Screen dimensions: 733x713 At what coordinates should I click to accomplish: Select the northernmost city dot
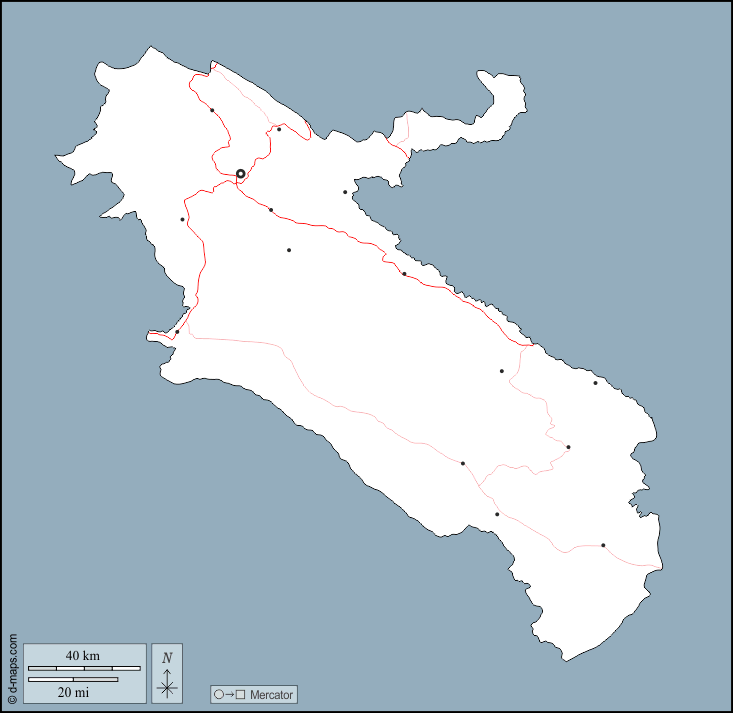[x=212, y=110]
